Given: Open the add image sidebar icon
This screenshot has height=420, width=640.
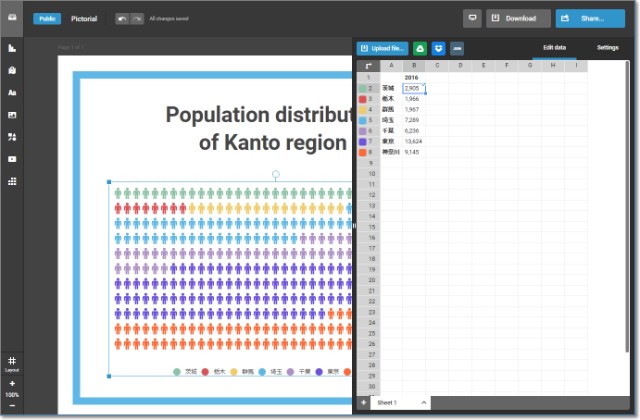Looking at the screenshot, I should [x=12, y=115].
